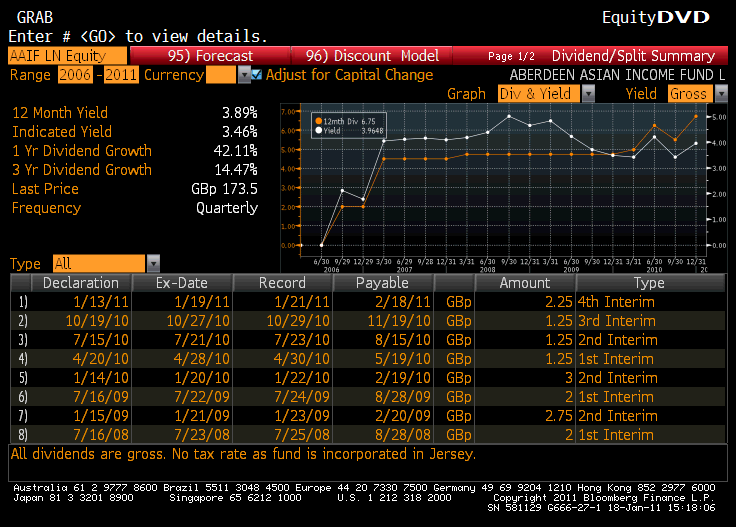Open the Currency dropdown arrow
The image size is (736, 527).
(x=243, y=75)
